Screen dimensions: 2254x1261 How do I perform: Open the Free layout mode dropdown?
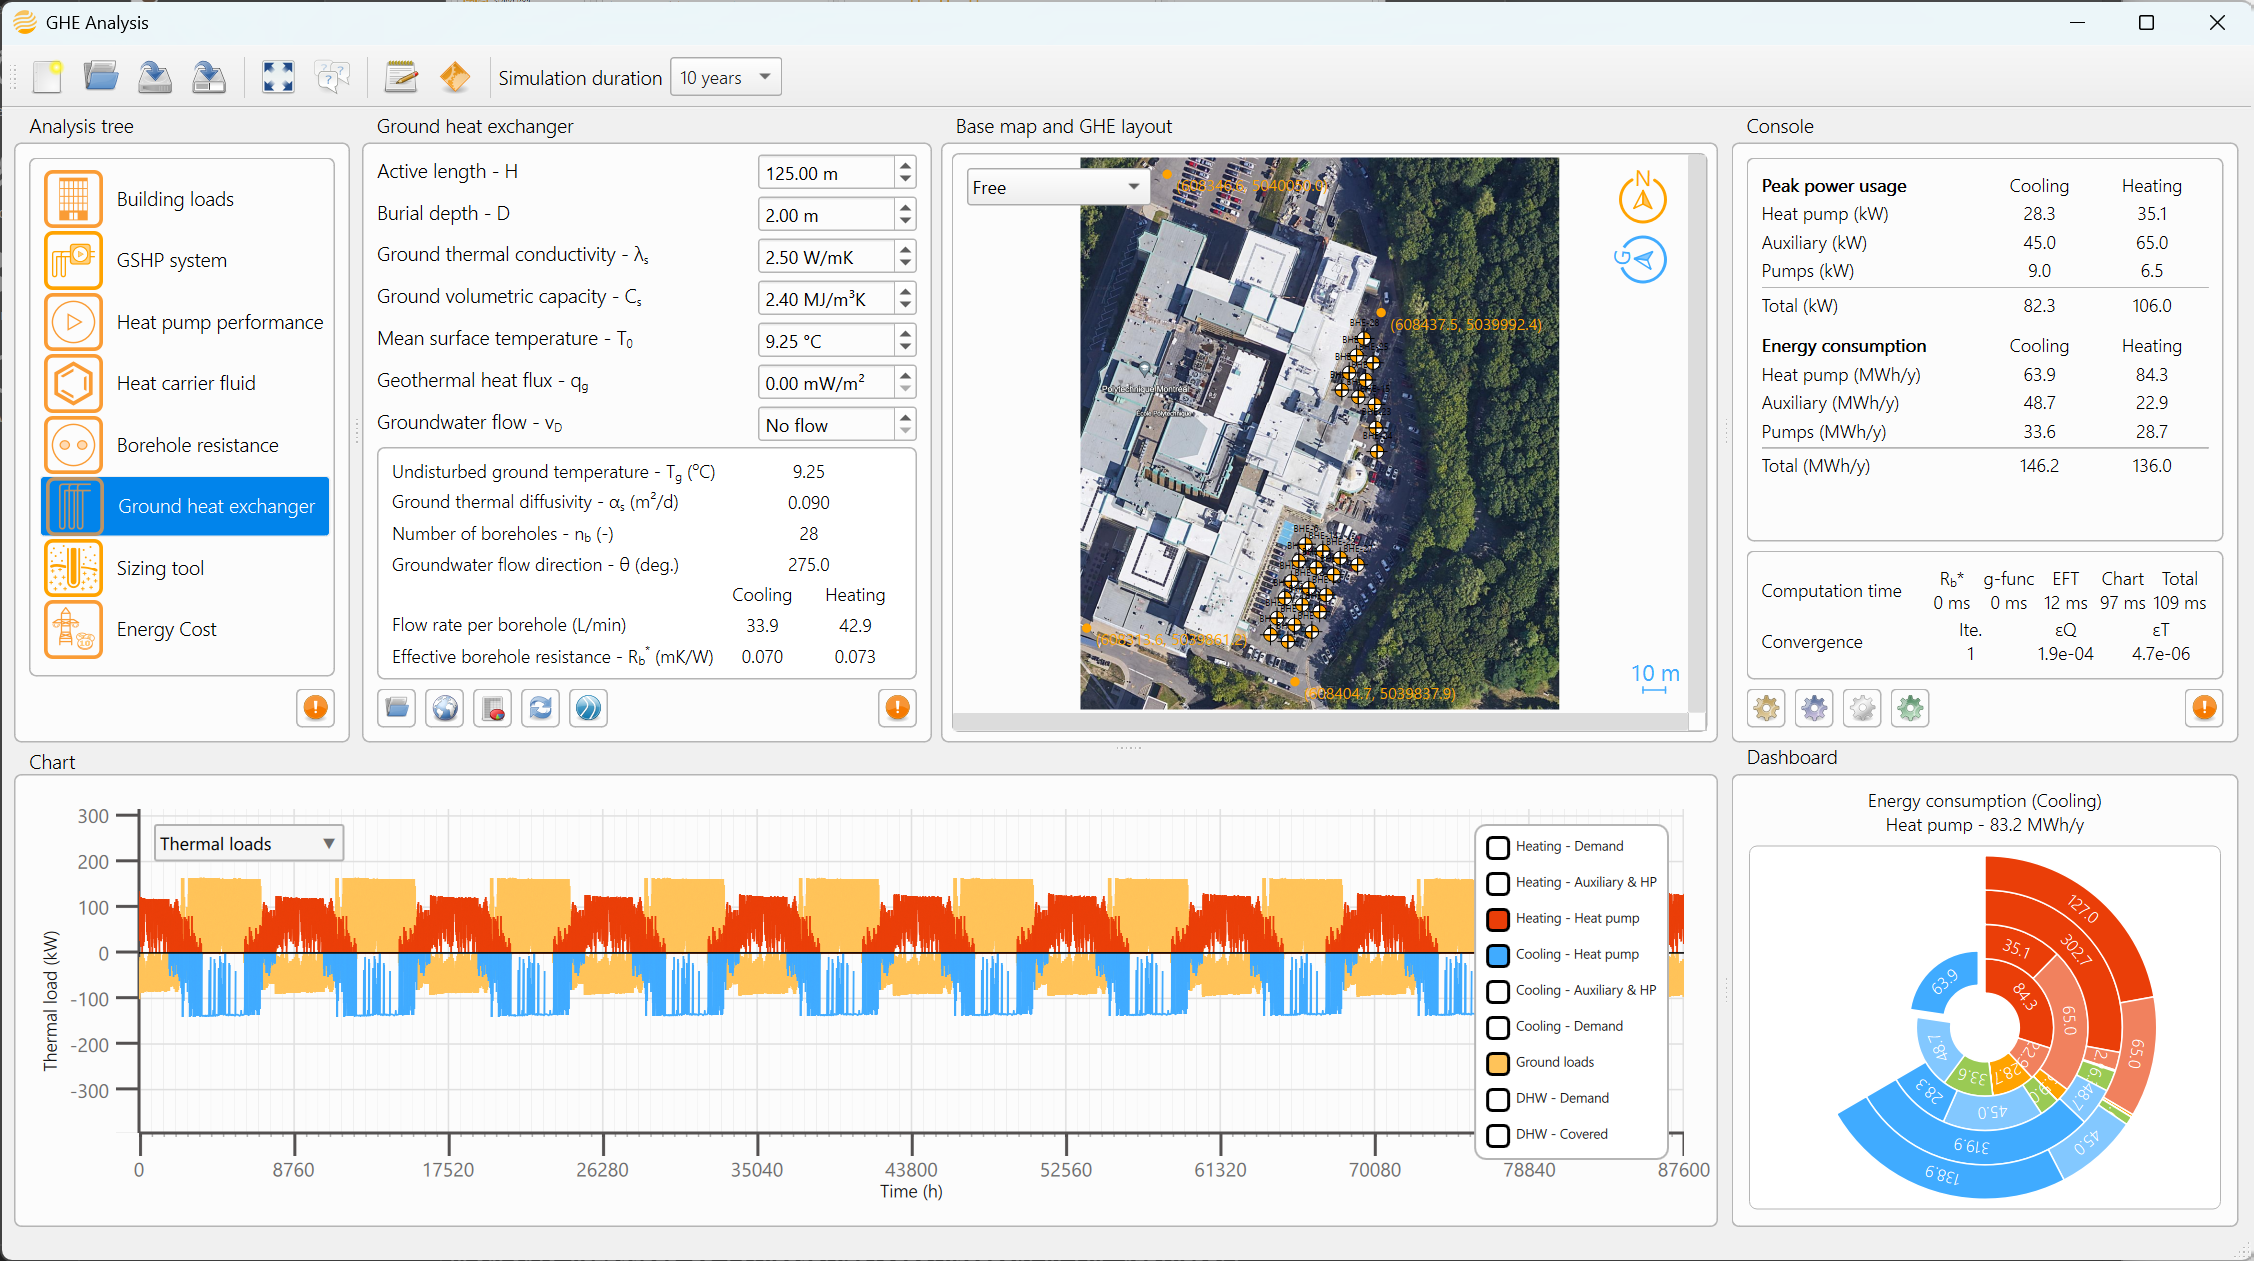click(1057, 187)
